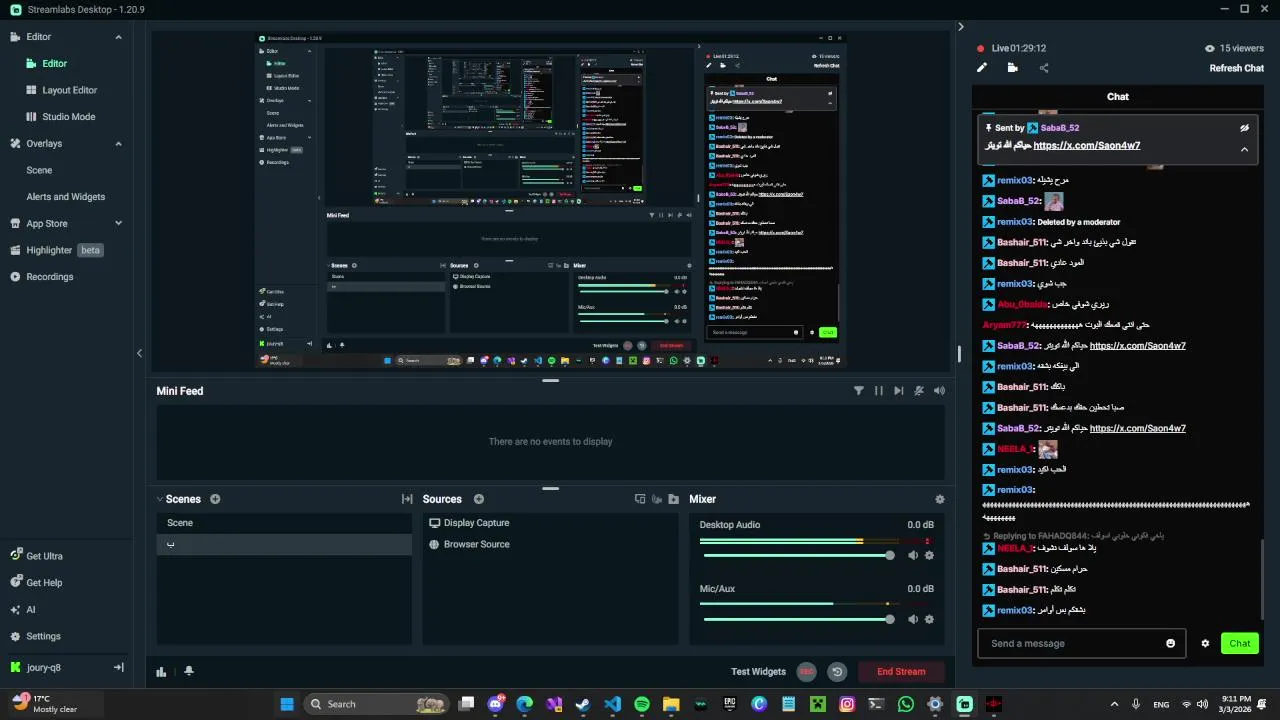
Task: Go to Alerts and Widgets
Action: (66, 197)
